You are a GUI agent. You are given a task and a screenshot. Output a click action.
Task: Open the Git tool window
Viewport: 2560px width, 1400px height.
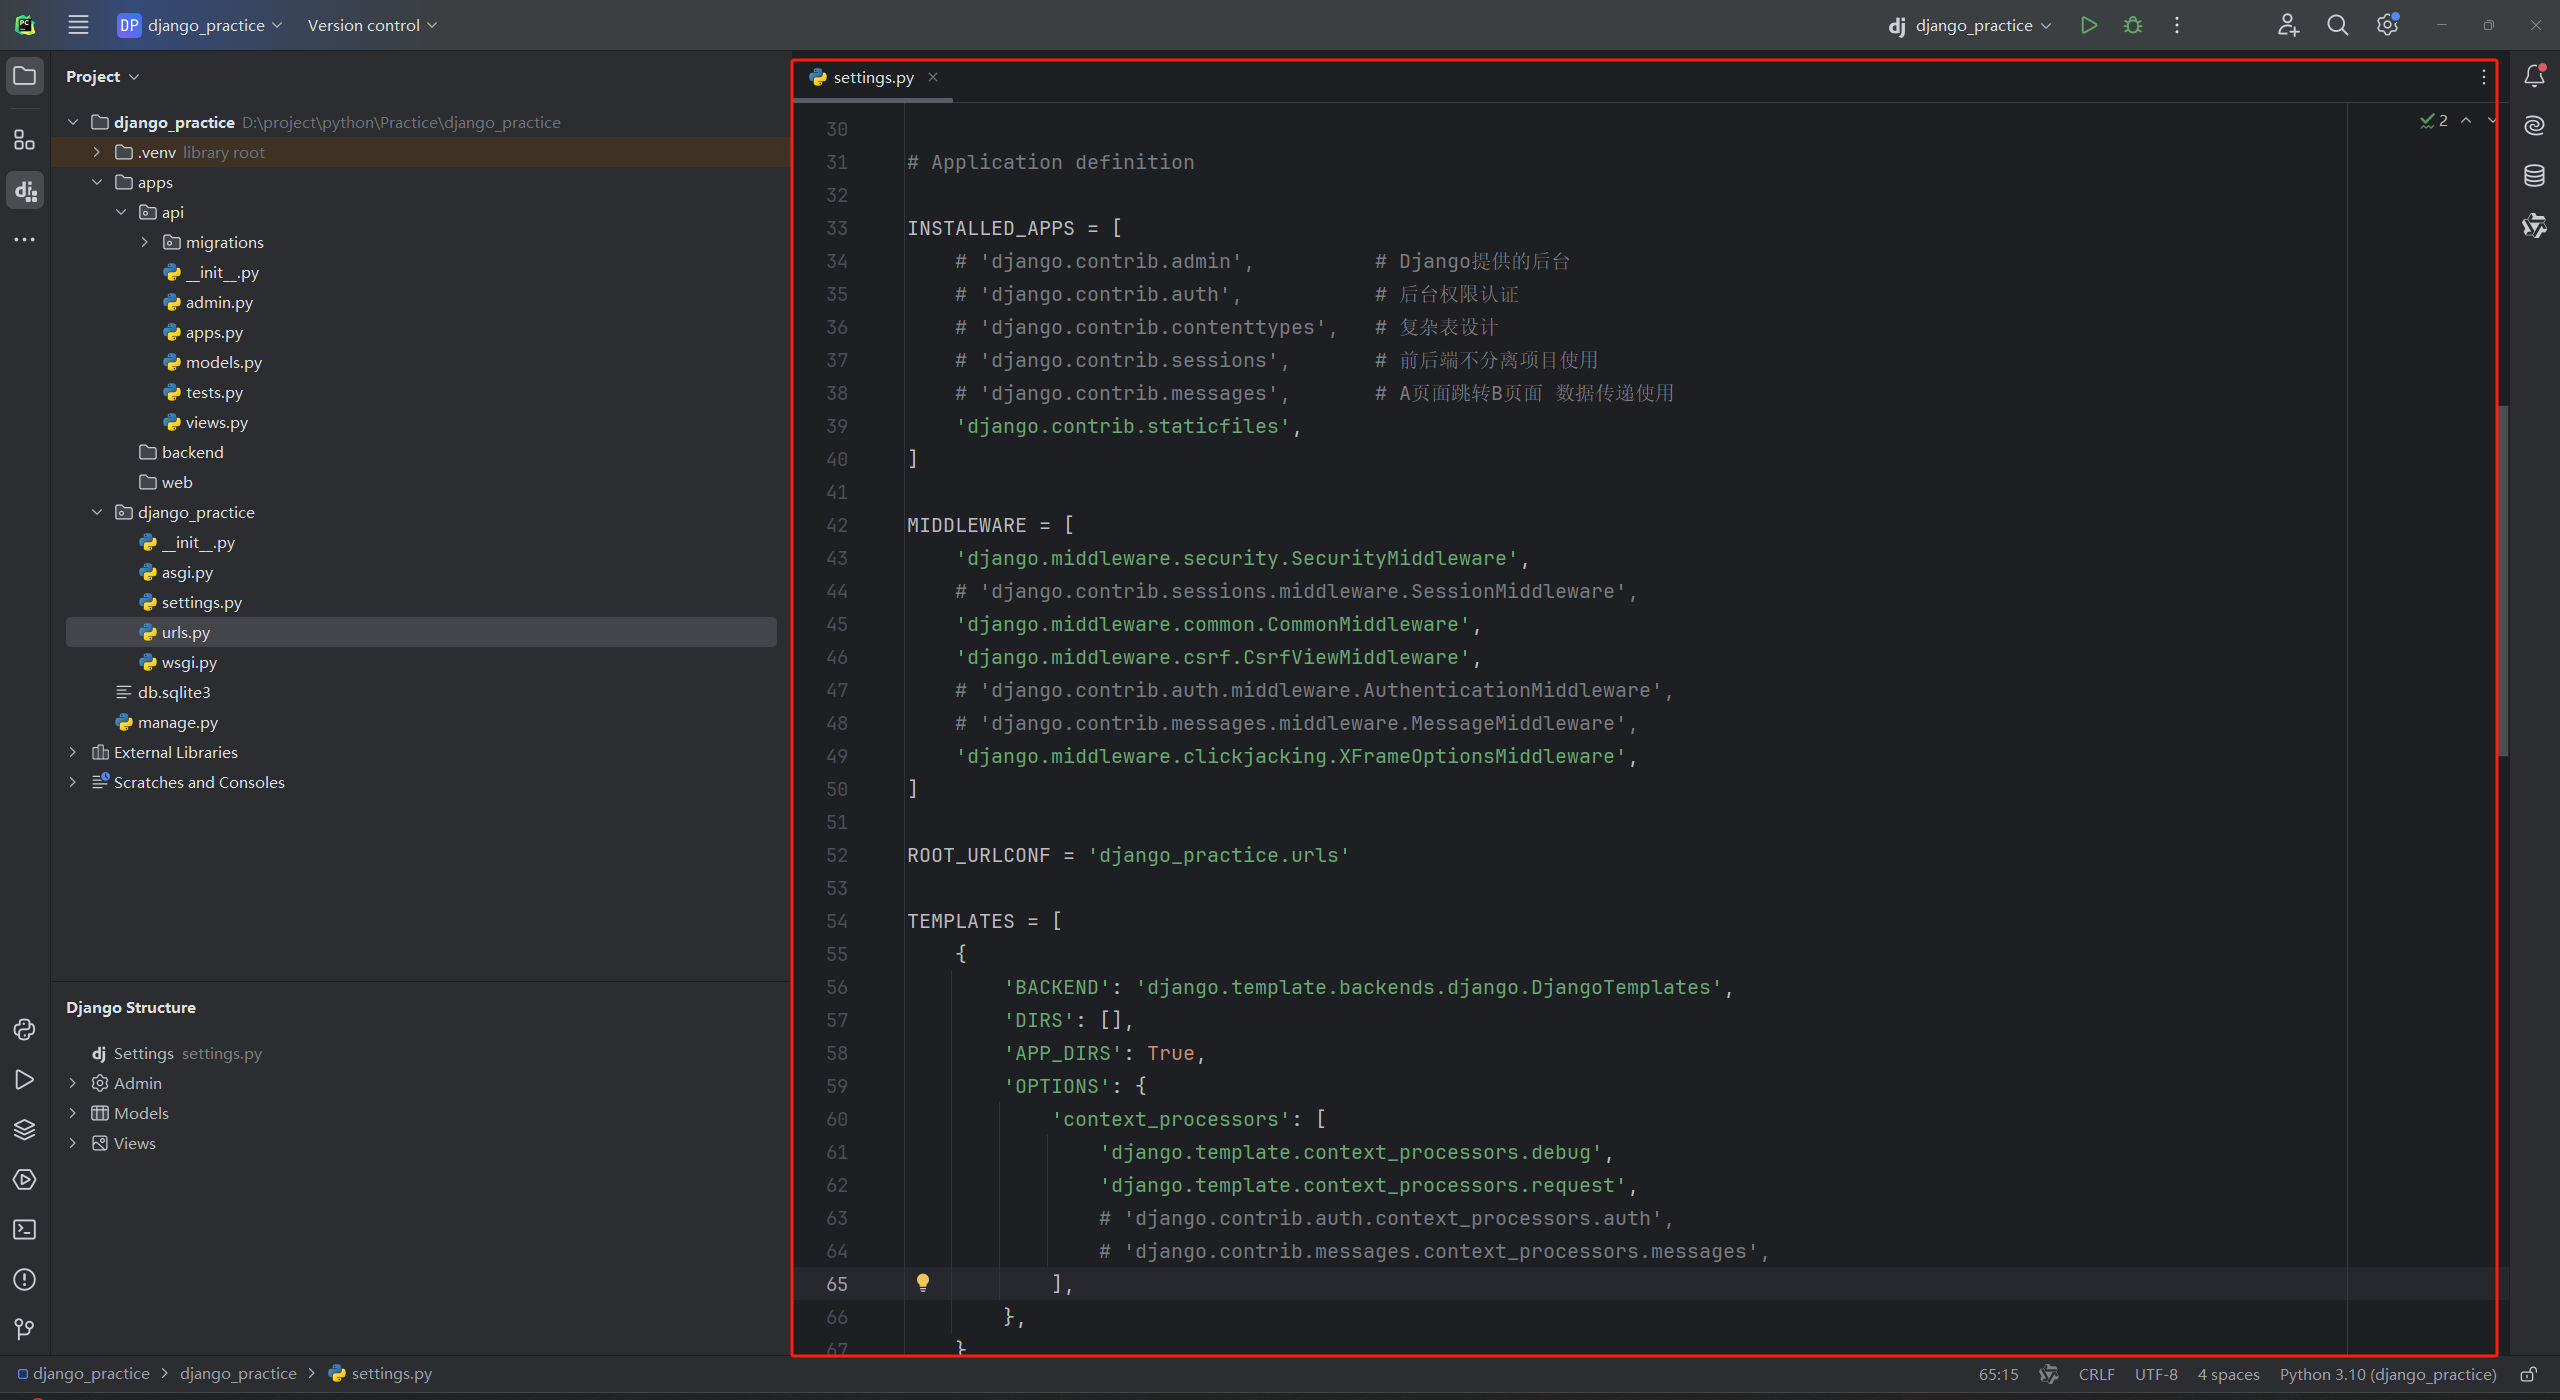point(24,1329)
